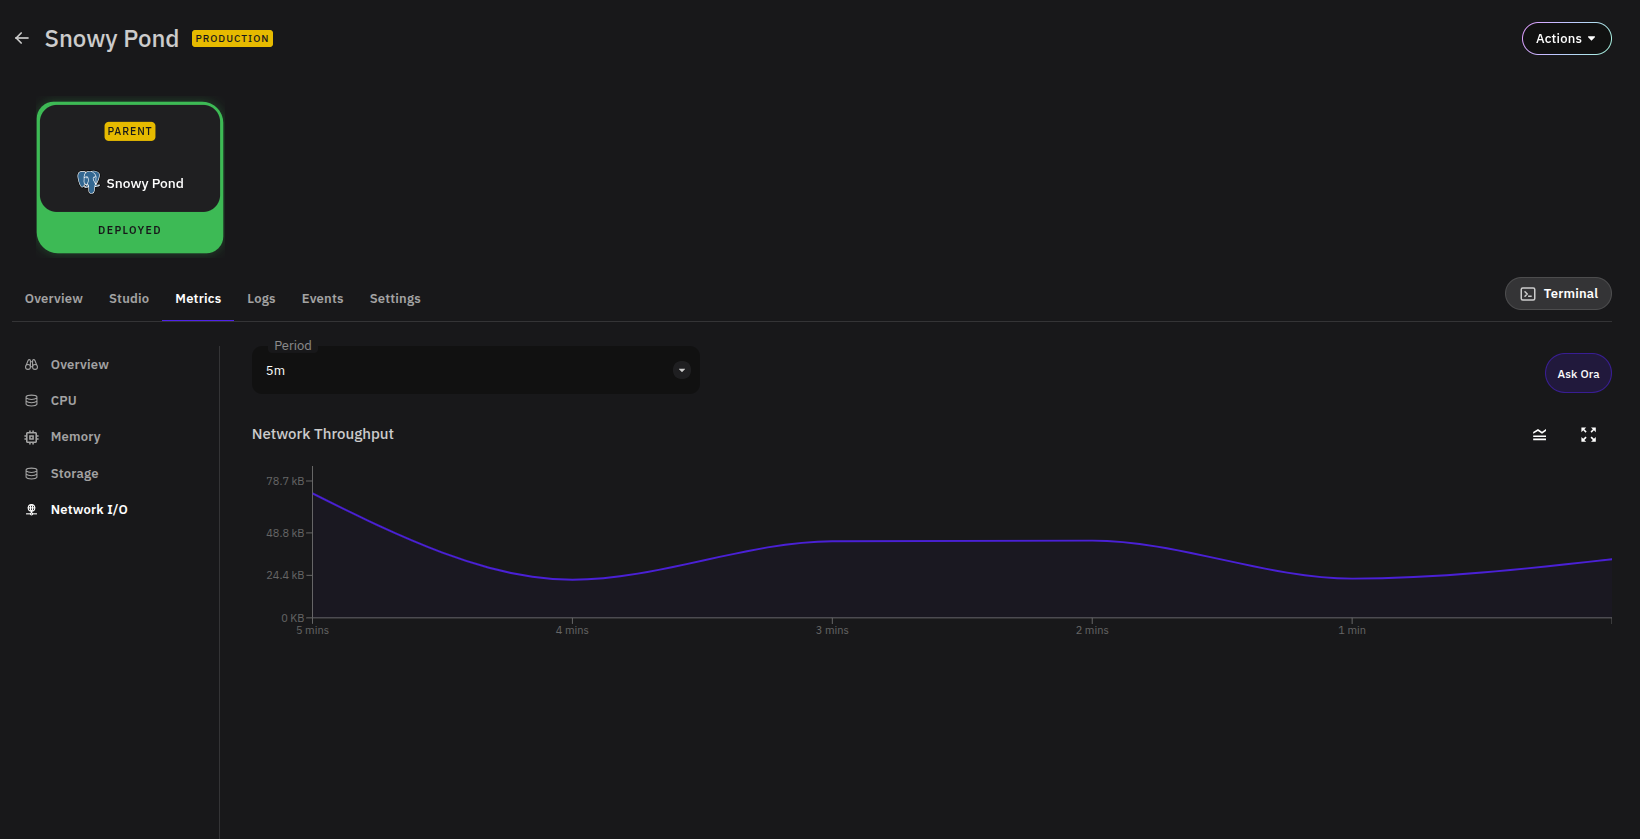Launch the Terminal button

pyautogui.click(x=1558, y=293)
